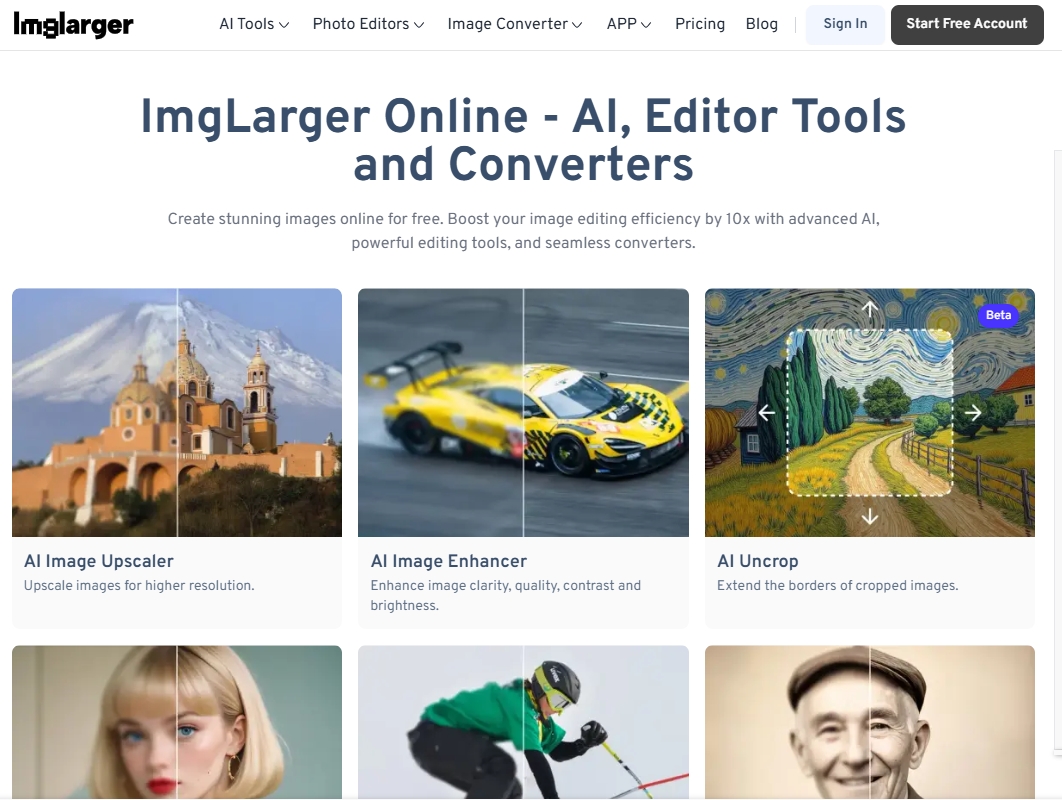Click the AI Image Enhancer title
This screenshot has height=800, width=1062.
coord(448,561)
